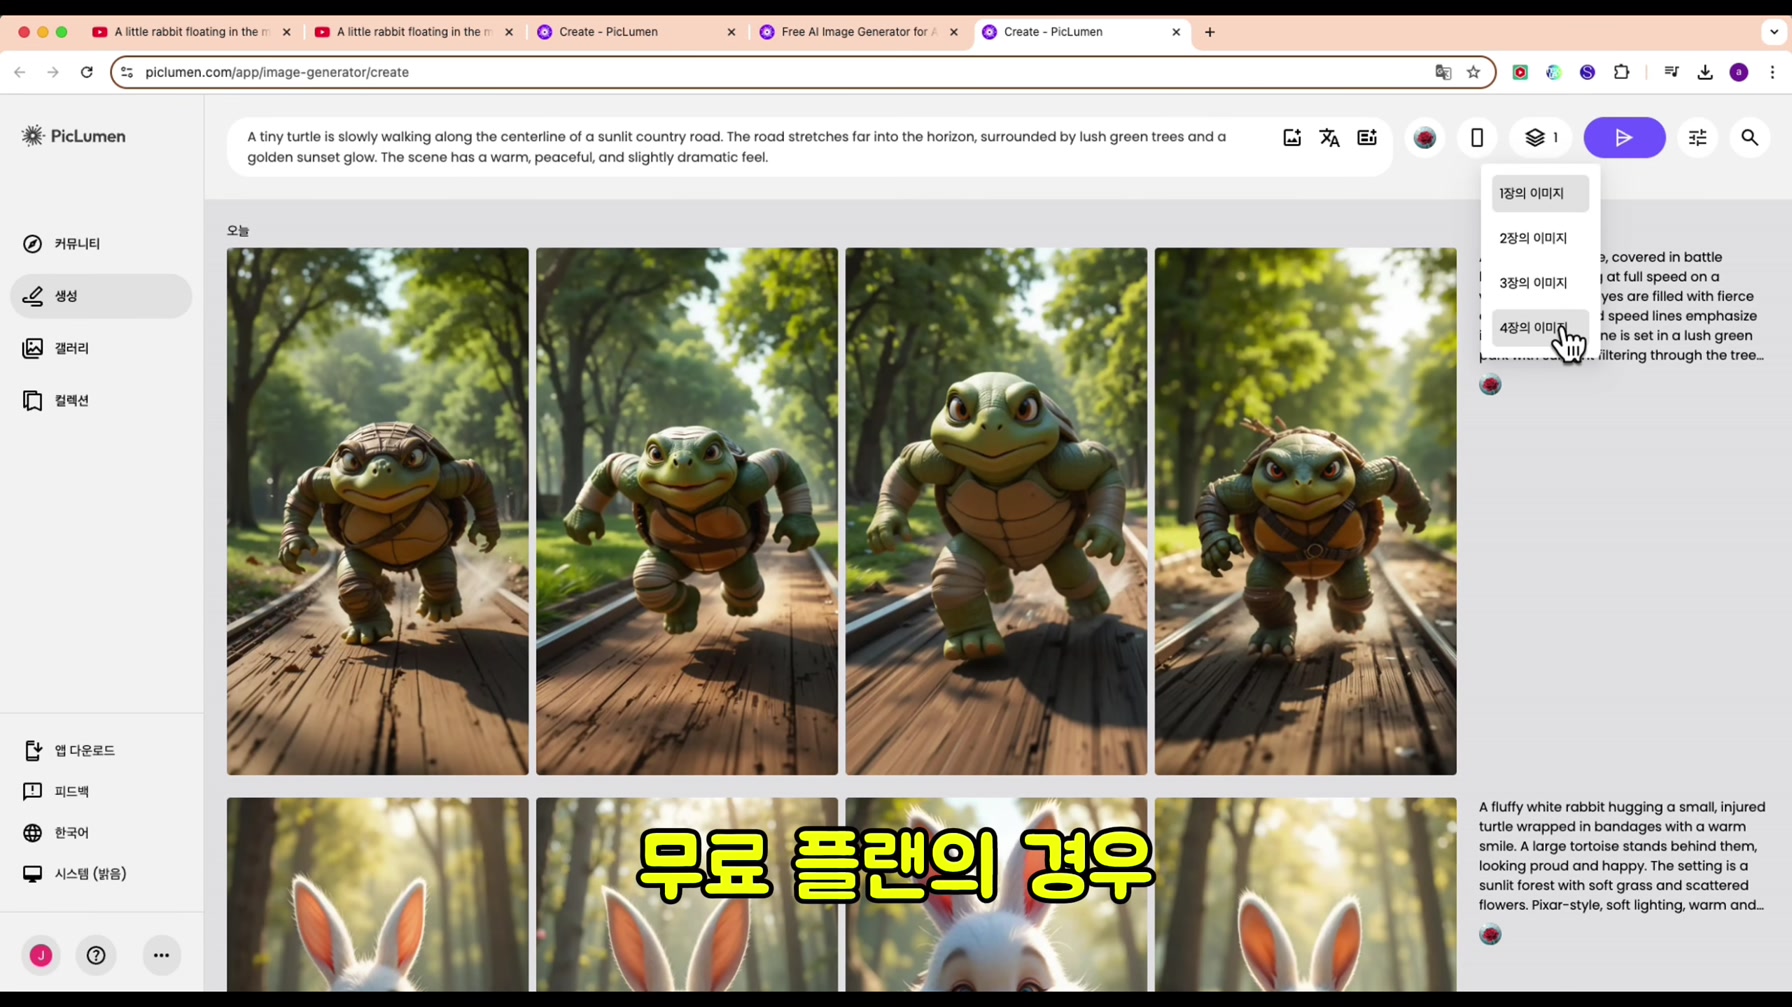Open the model selector avatar
Viewport: 1792px width, 1007px height.
[1425, 138]
